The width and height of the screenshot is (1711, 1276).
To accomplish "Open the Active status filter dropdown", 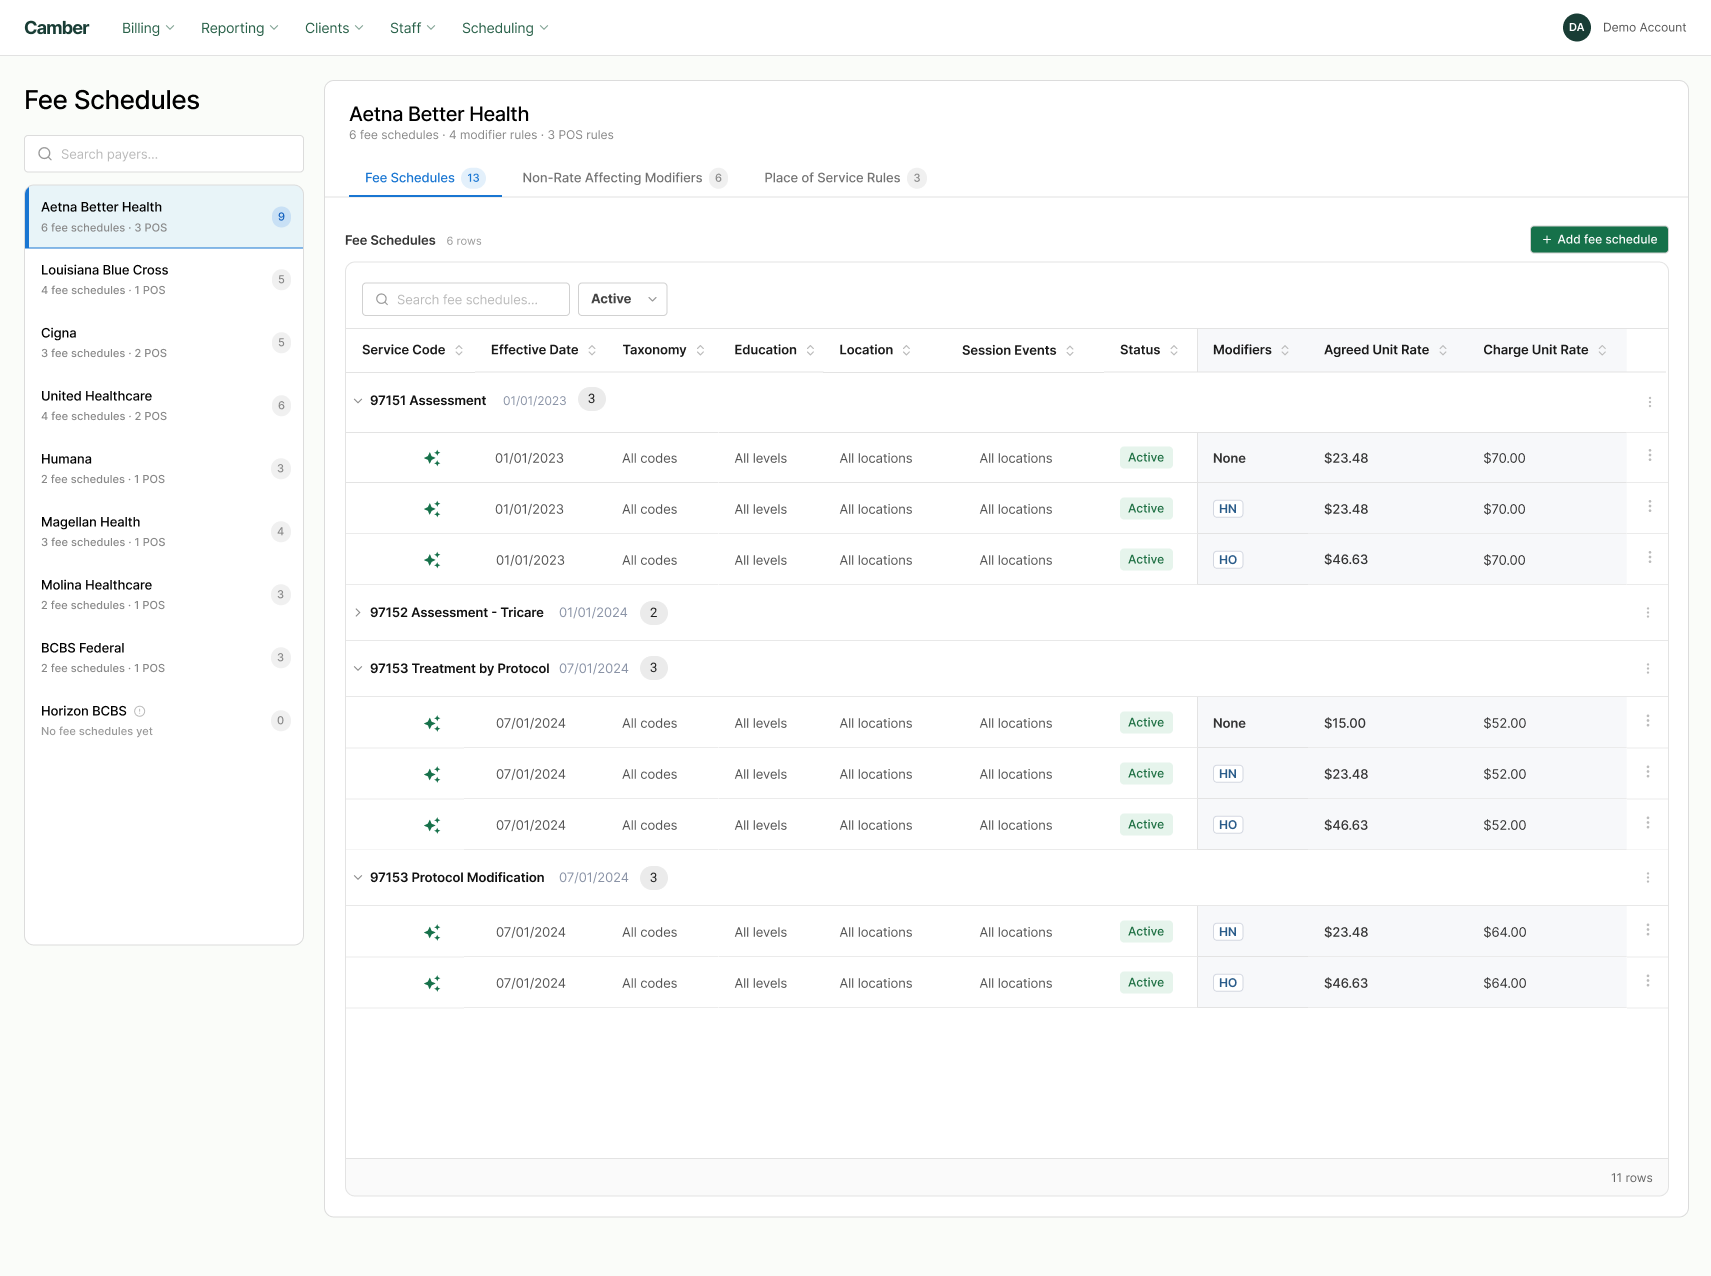I will 622,299.
